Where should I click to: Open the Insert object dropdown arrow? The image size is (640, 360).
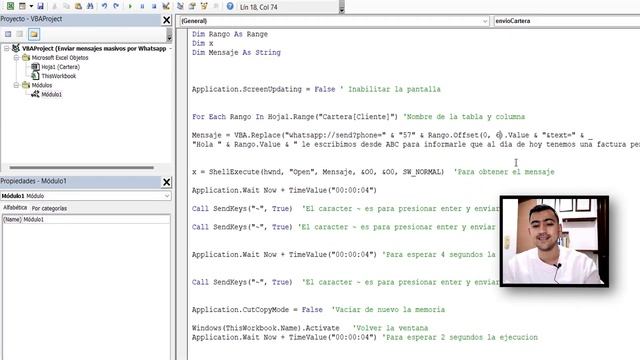31,6
